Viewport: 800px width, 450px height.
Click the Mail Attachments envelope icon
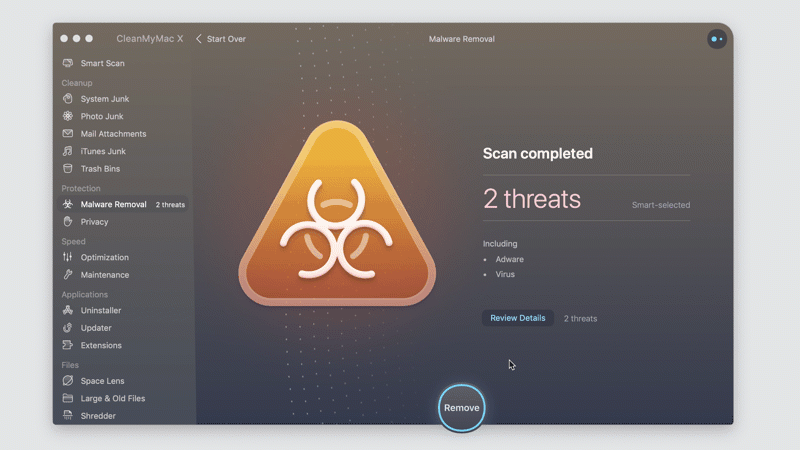pos(67,133)
